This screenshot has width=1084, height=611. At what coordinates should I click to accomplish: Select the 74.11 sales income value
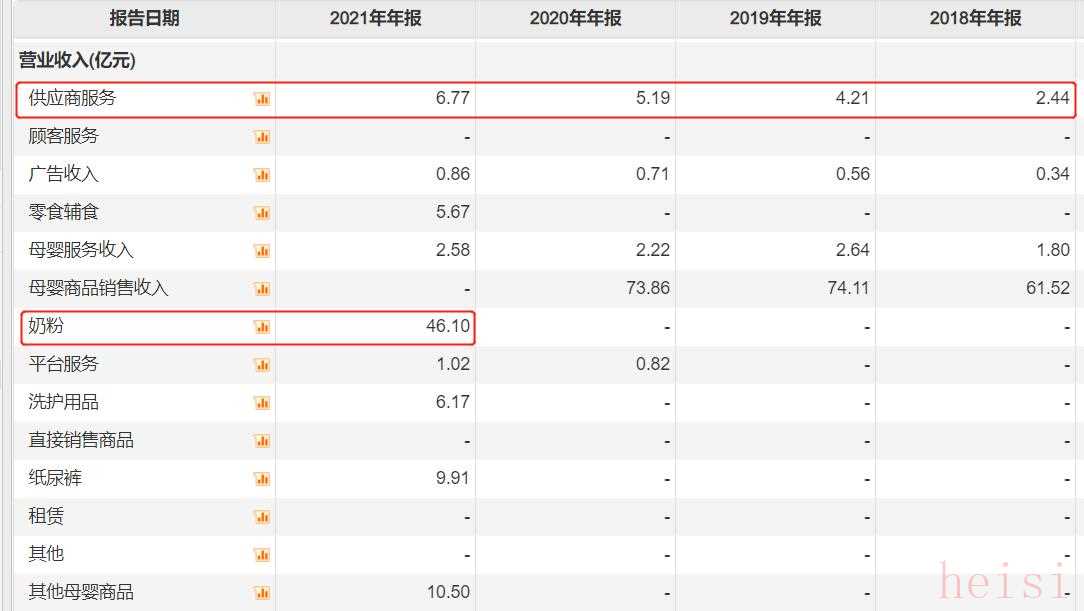pos(848,288)
